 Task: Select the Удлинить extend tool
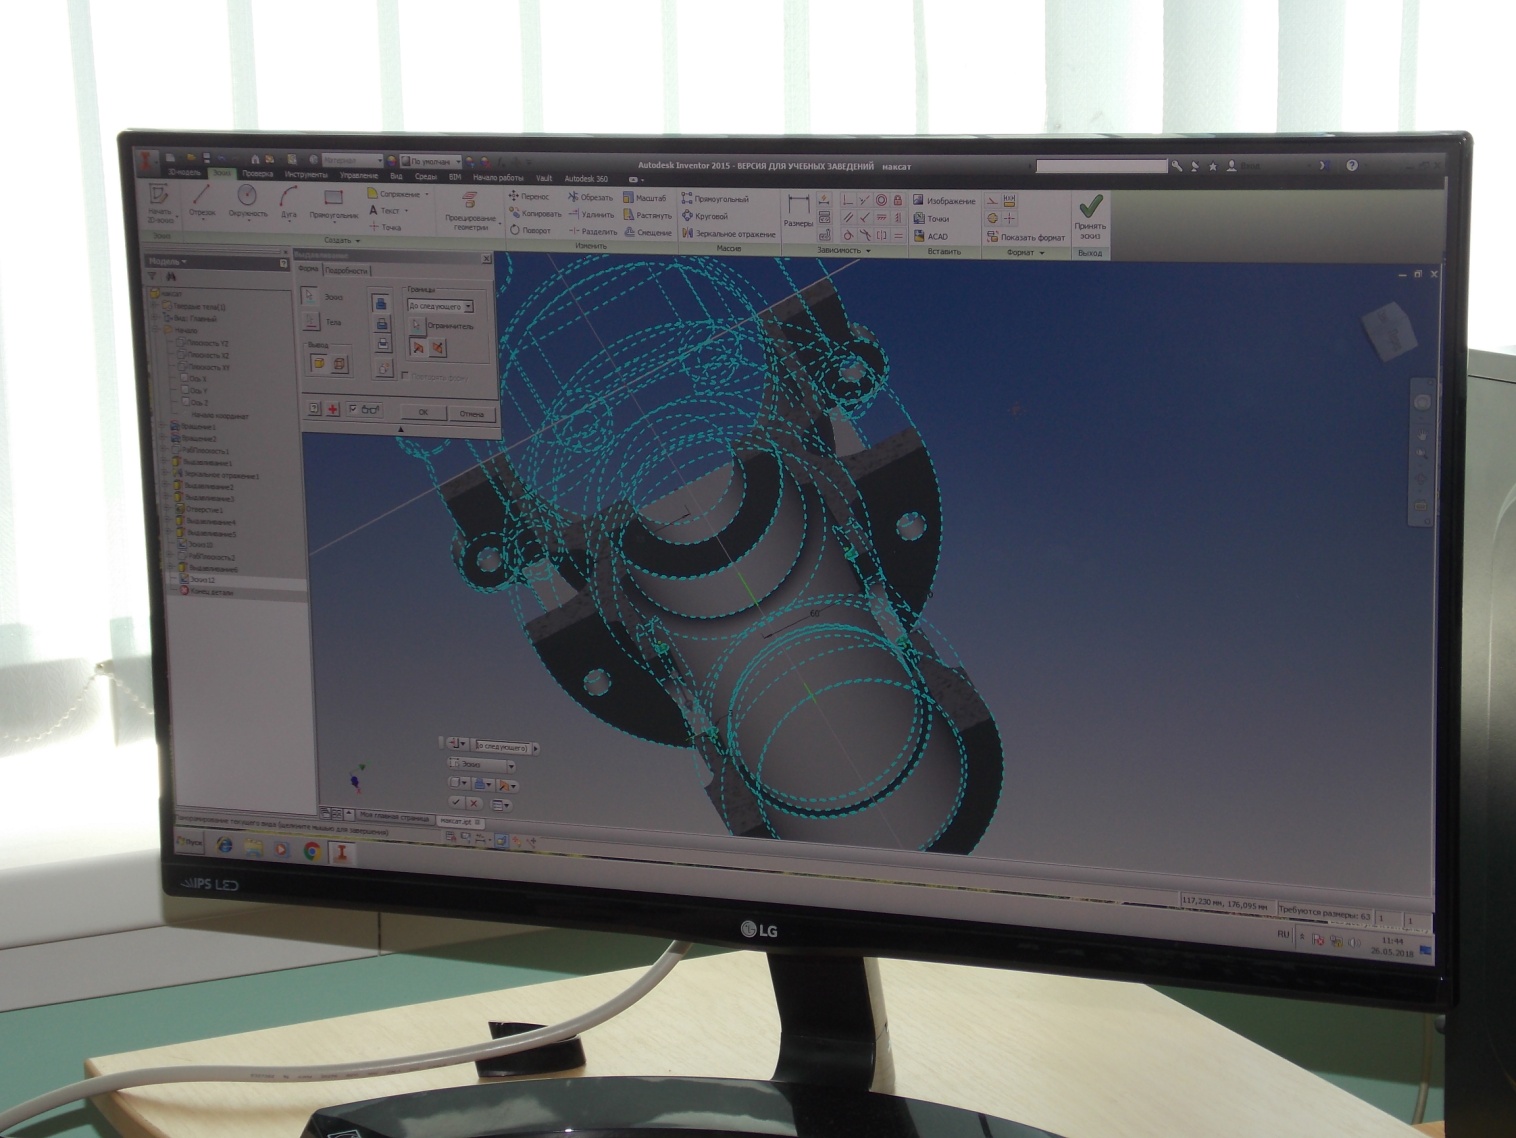pos(591,214)
